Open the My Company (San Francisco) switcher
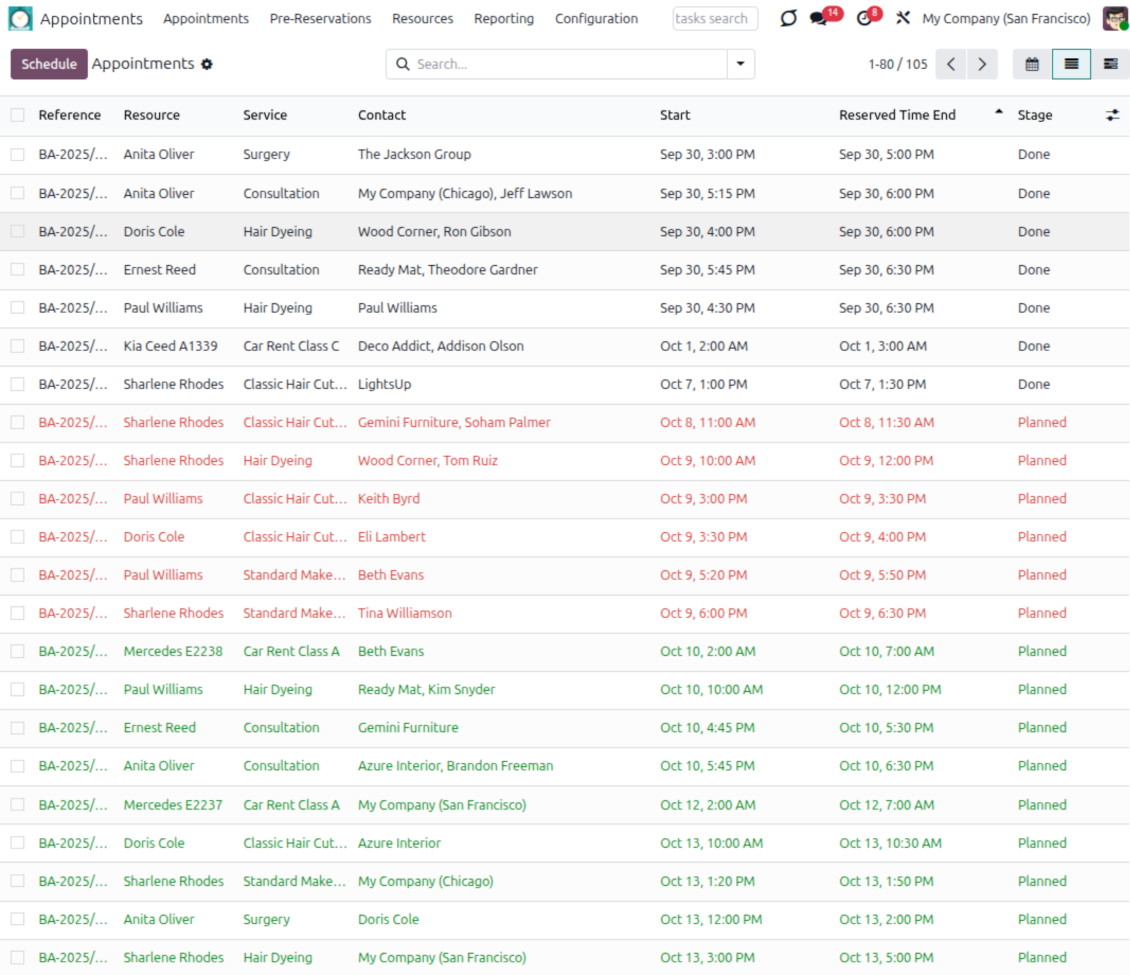 pyautogui.click(x=1006, y=19)
